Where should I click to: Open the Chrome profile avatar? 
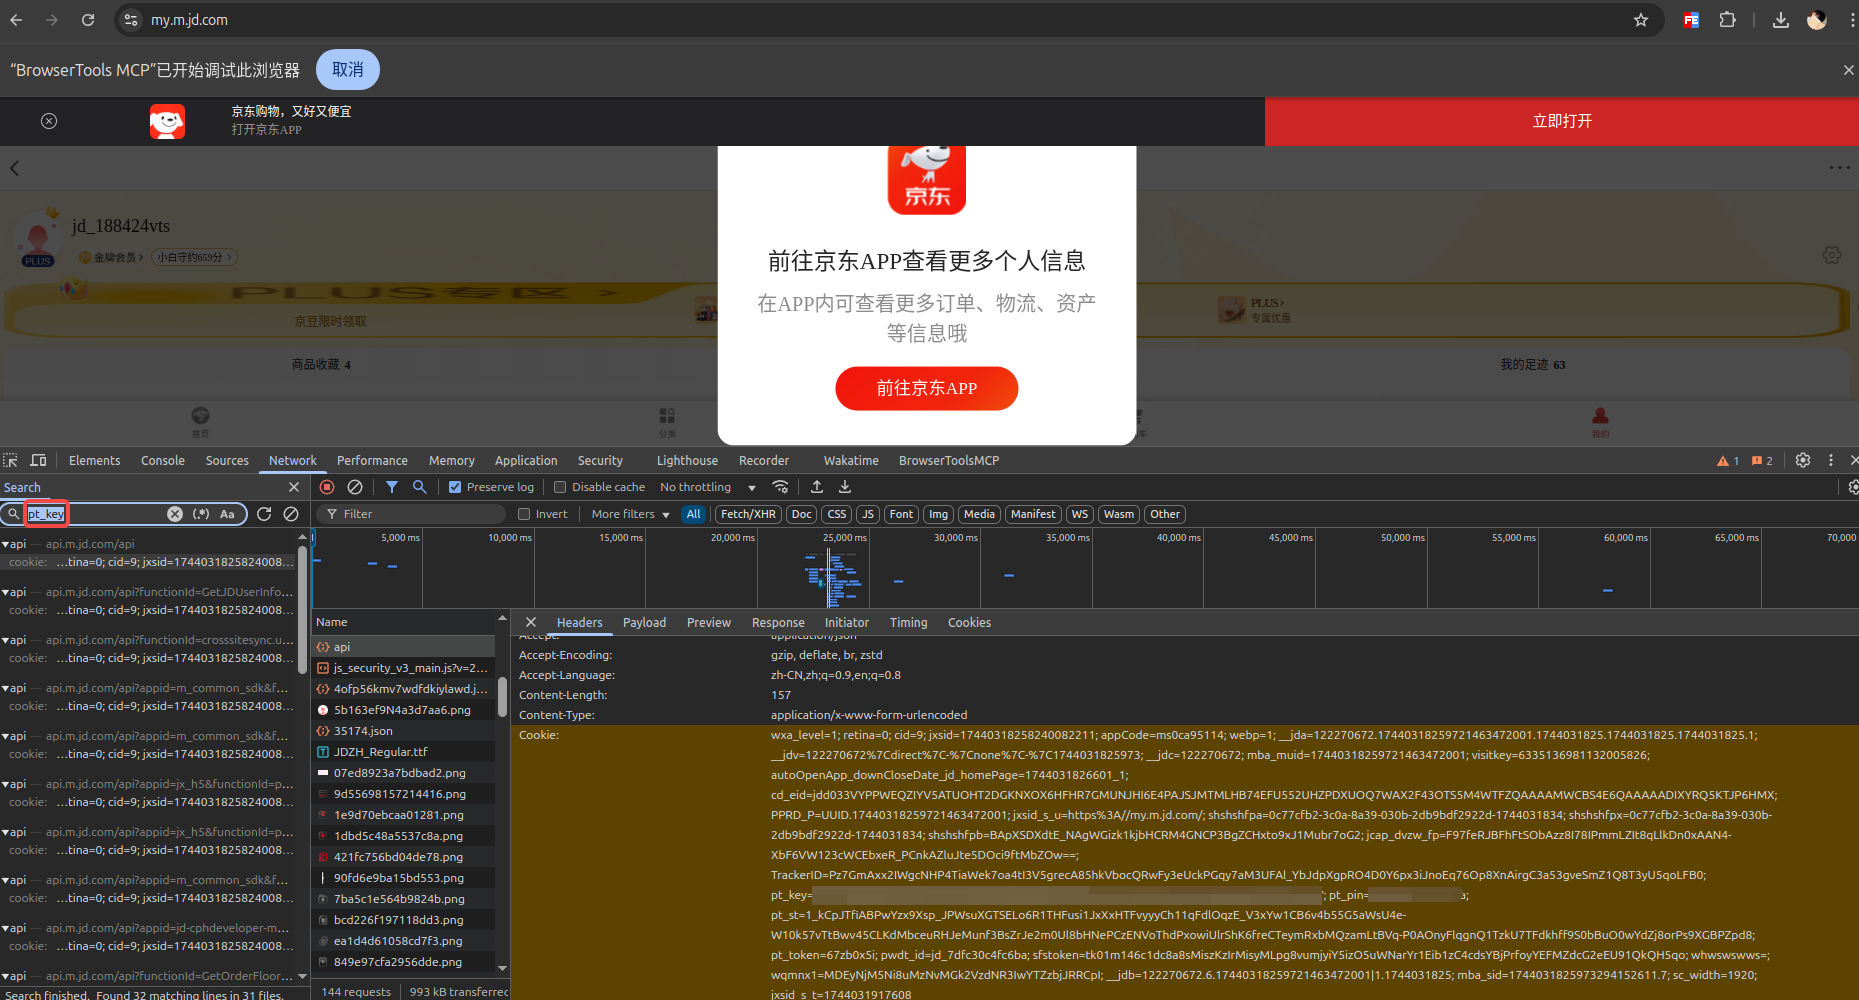click(x=1817, y=20)
